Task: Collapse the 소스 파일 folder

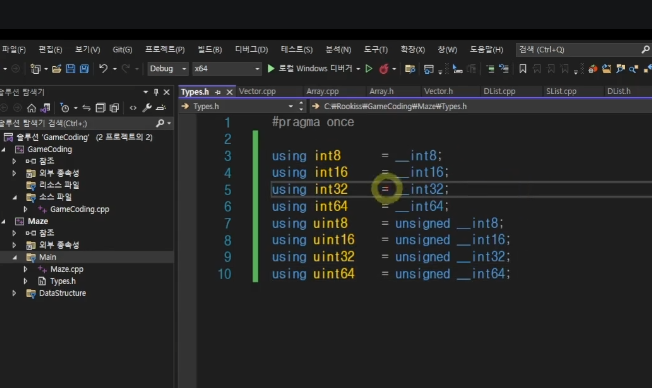Action: click(x=15, y=197)
